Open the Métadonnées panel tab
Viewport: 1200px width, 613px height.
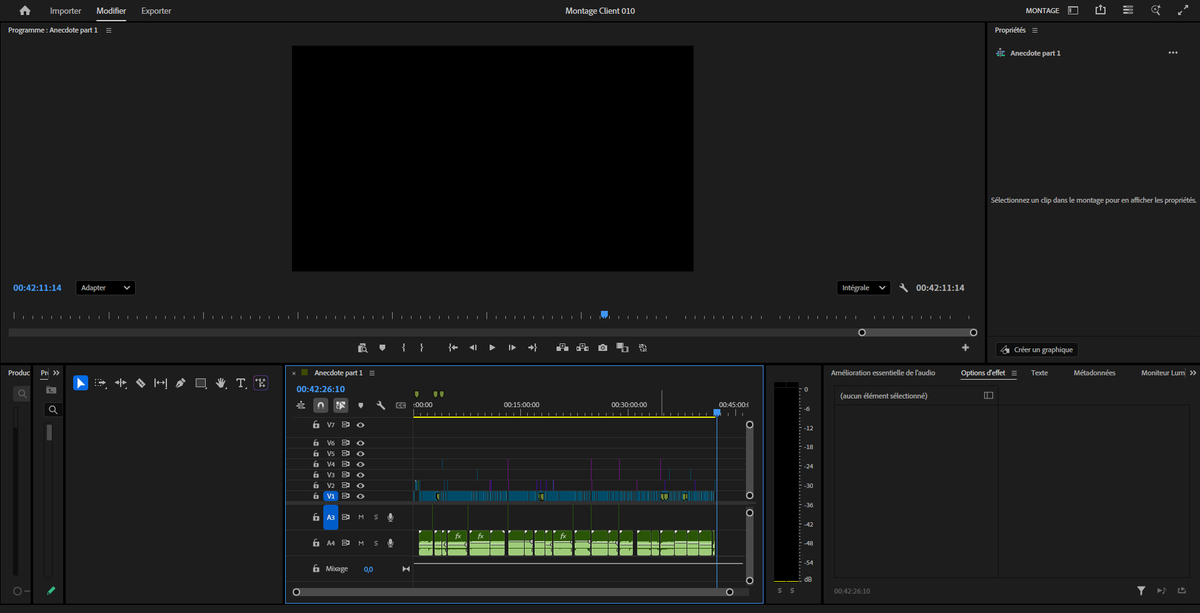pyautogui.click(x=1094, y=373)
